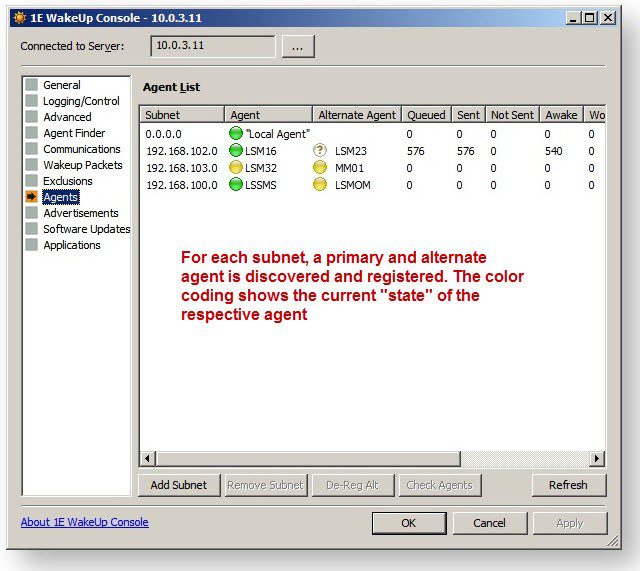
Task: Click the Check Agents button
Action: (x=440, y=485)
